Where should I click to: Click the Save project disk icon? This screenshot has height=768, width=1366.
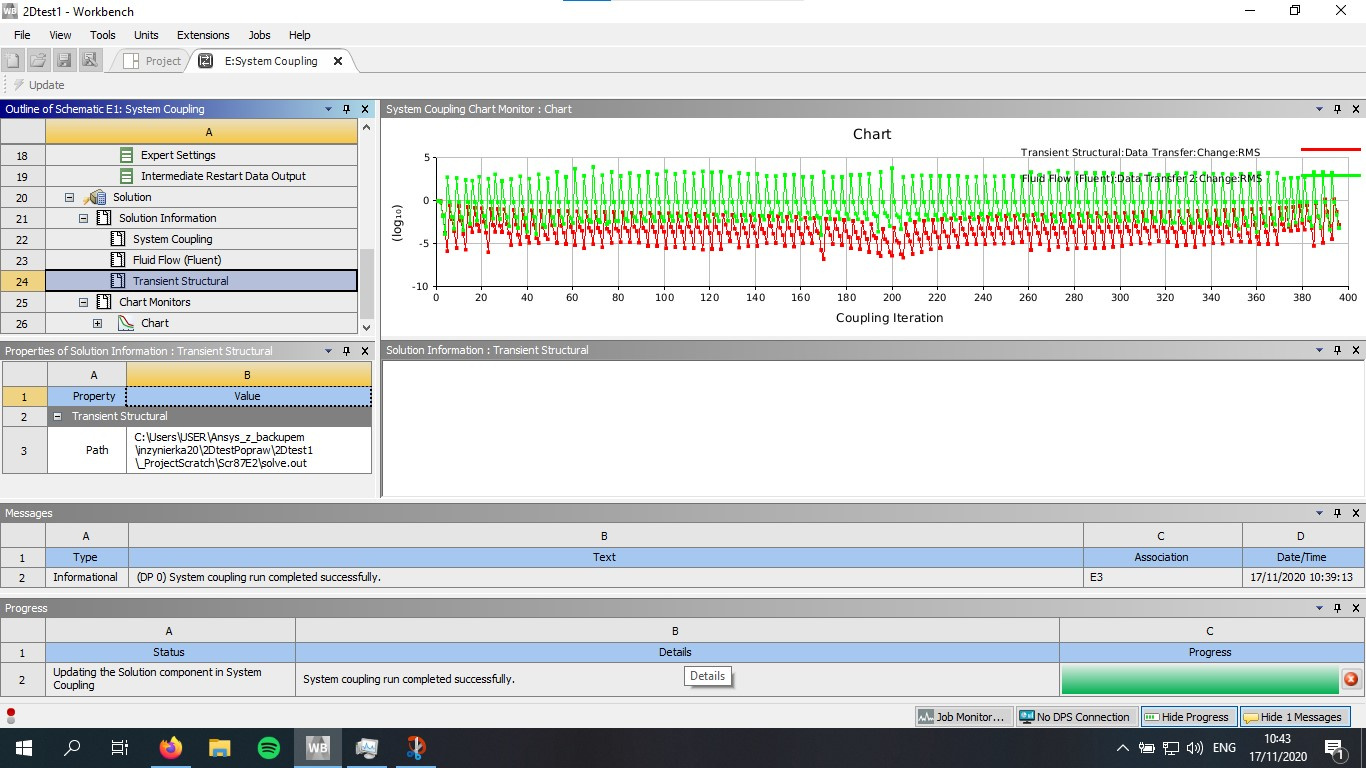click(x=64, y=61)
